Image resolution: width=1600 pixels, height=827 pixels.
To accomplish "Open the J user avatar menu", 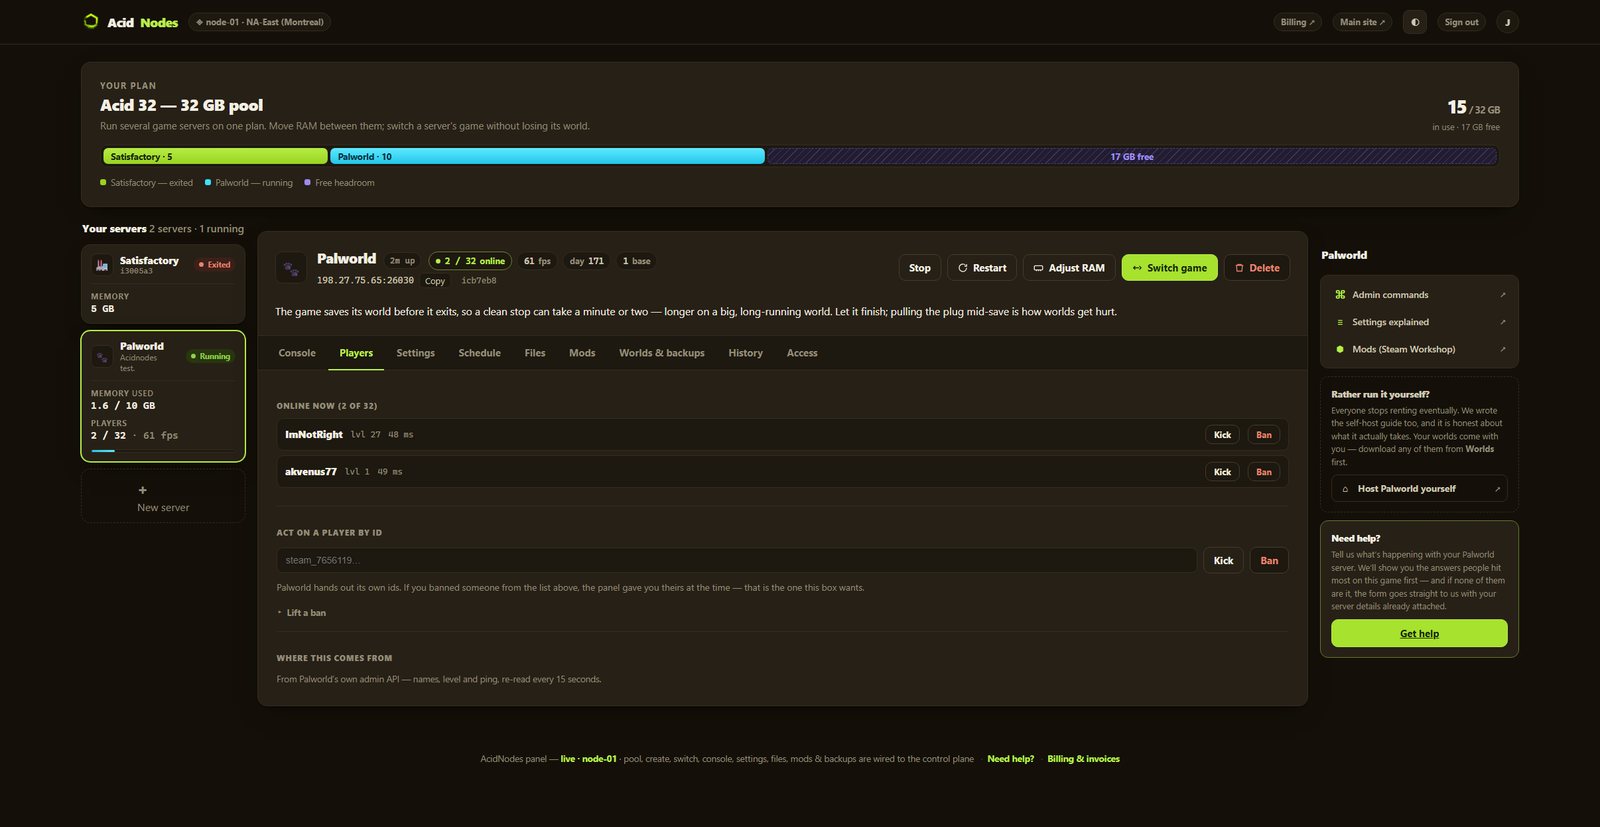I will (1507, 22).
